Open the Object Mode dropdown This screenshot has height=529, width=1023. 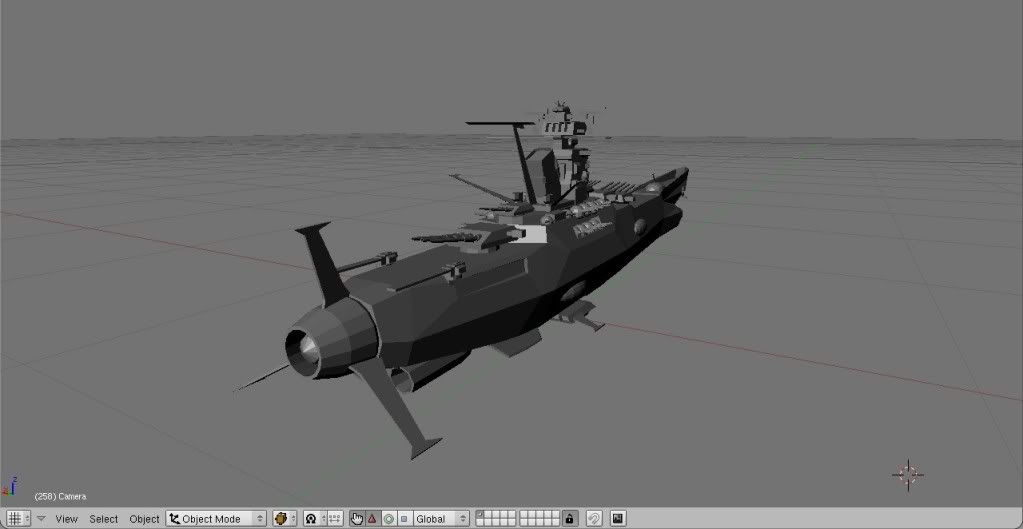tap(216, 519)
